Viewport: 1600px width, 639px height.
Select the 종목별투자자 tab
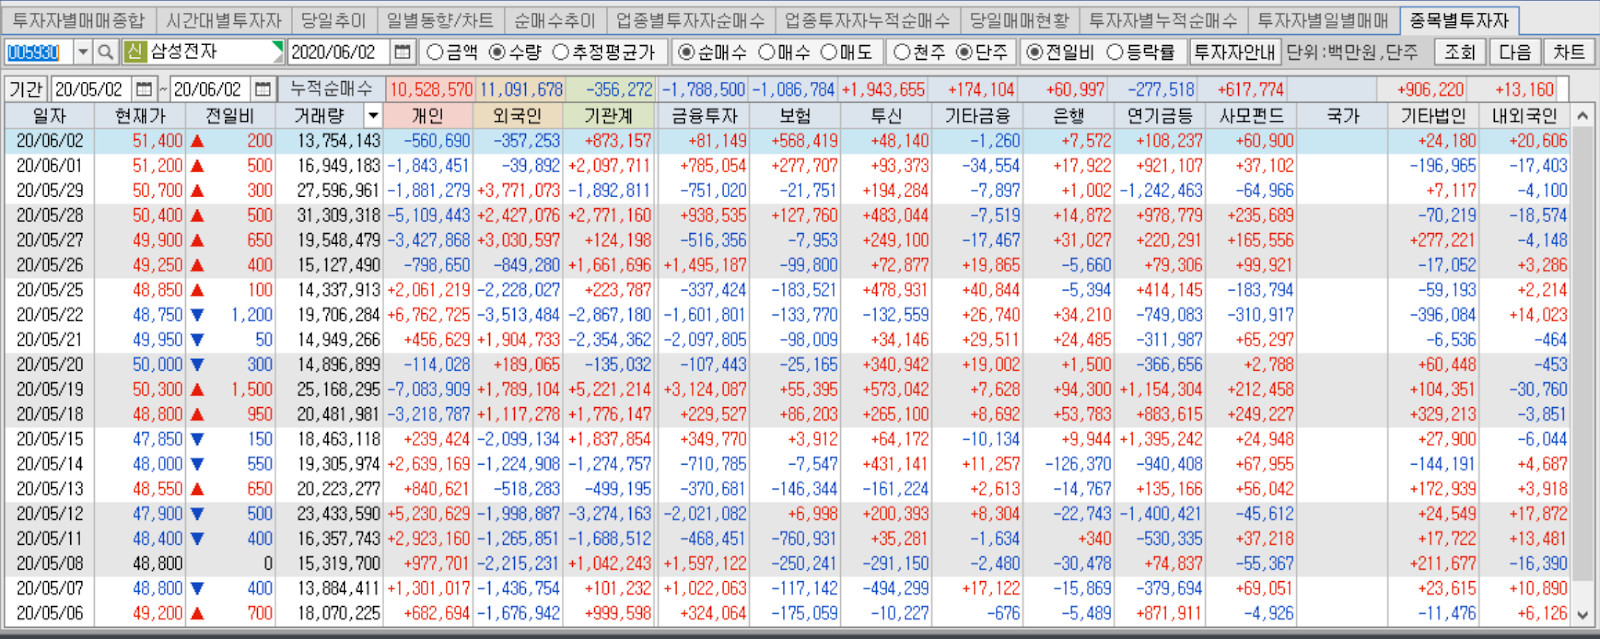[1459, 20]
